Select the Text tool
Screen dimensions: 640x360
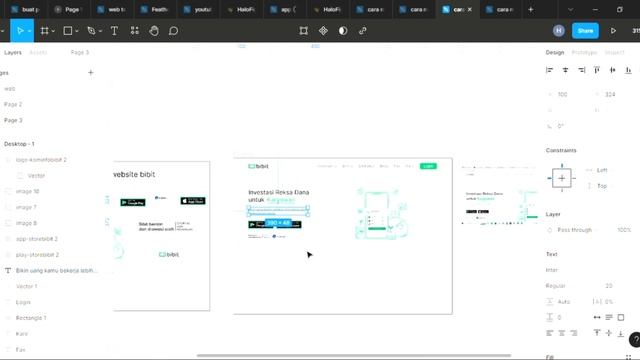[114, 31]
